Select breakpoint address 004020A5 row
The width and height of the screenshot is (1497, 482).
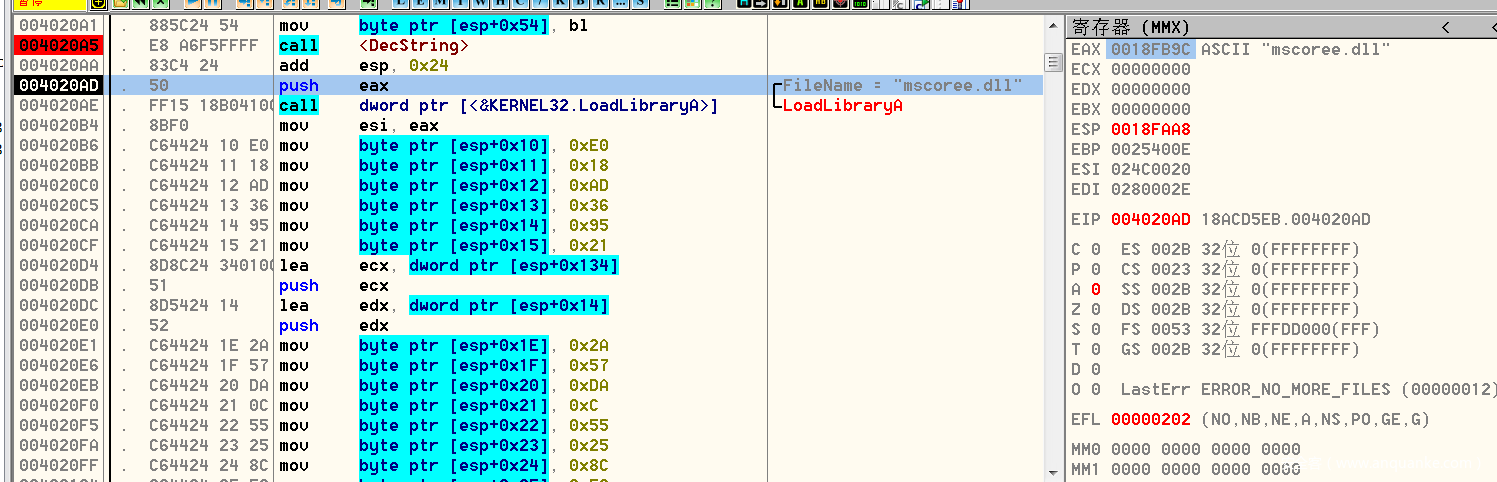[57, 46]
